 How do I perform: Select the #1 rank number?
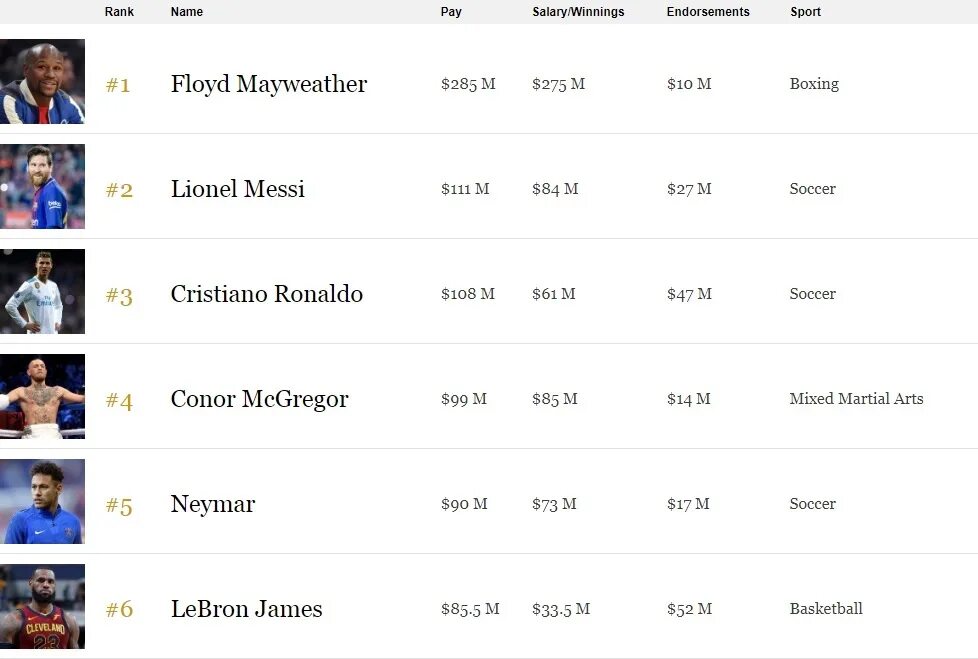pos(118,85)
